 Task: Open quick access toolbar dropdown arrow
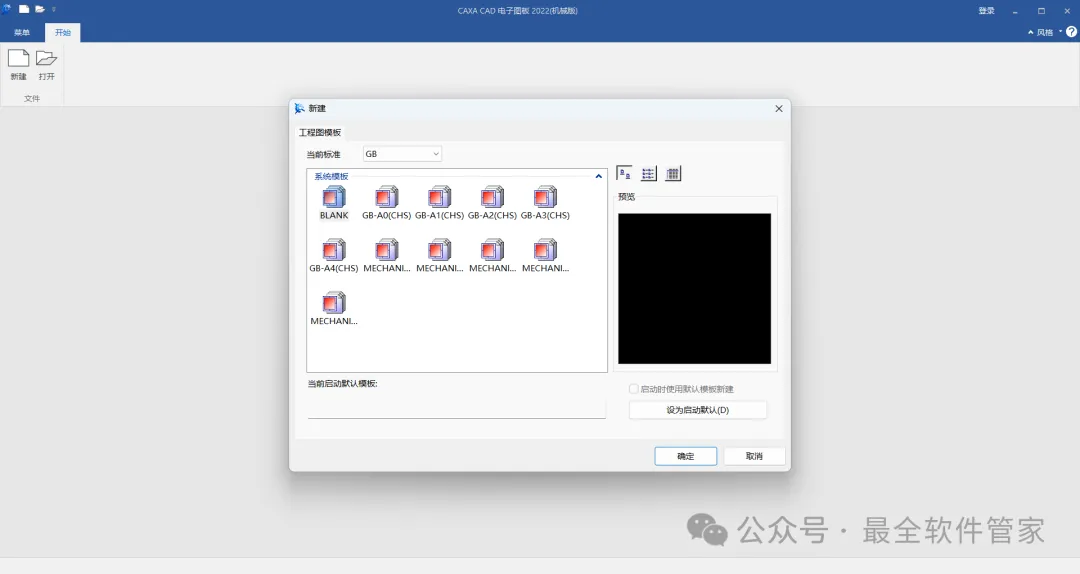pyautogui.click(x=54, y=10)
